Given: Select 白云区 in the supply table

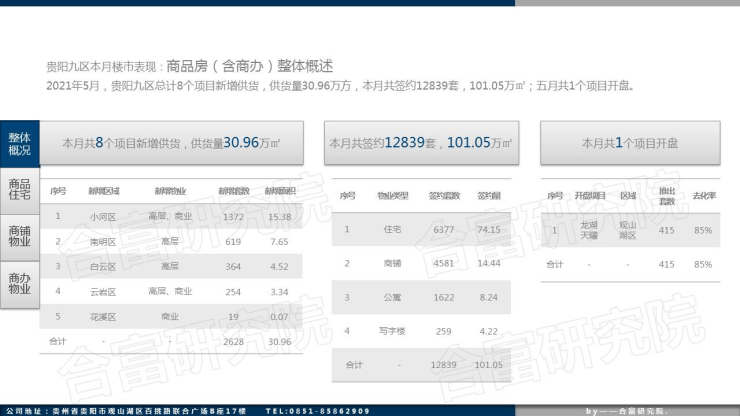Looking at the screenshot, I should click(x=103, y=267).
